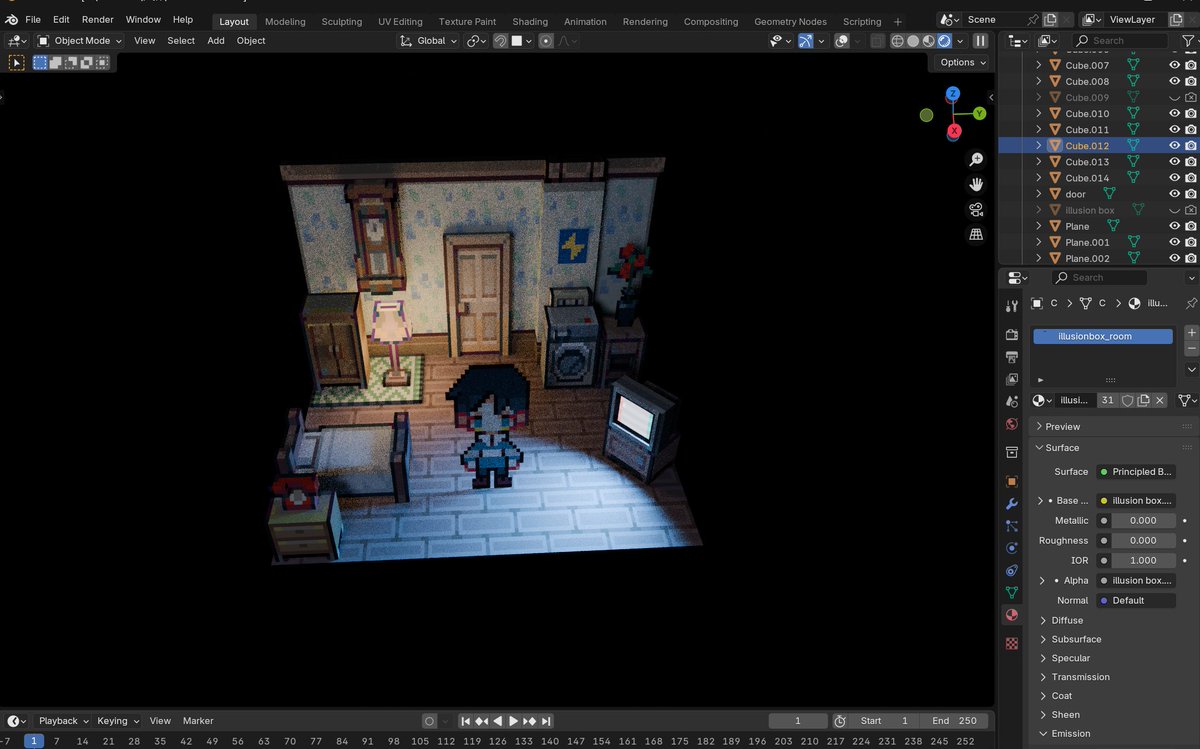Hide Cube.013 in the outliner

(x=1174, y=161)
